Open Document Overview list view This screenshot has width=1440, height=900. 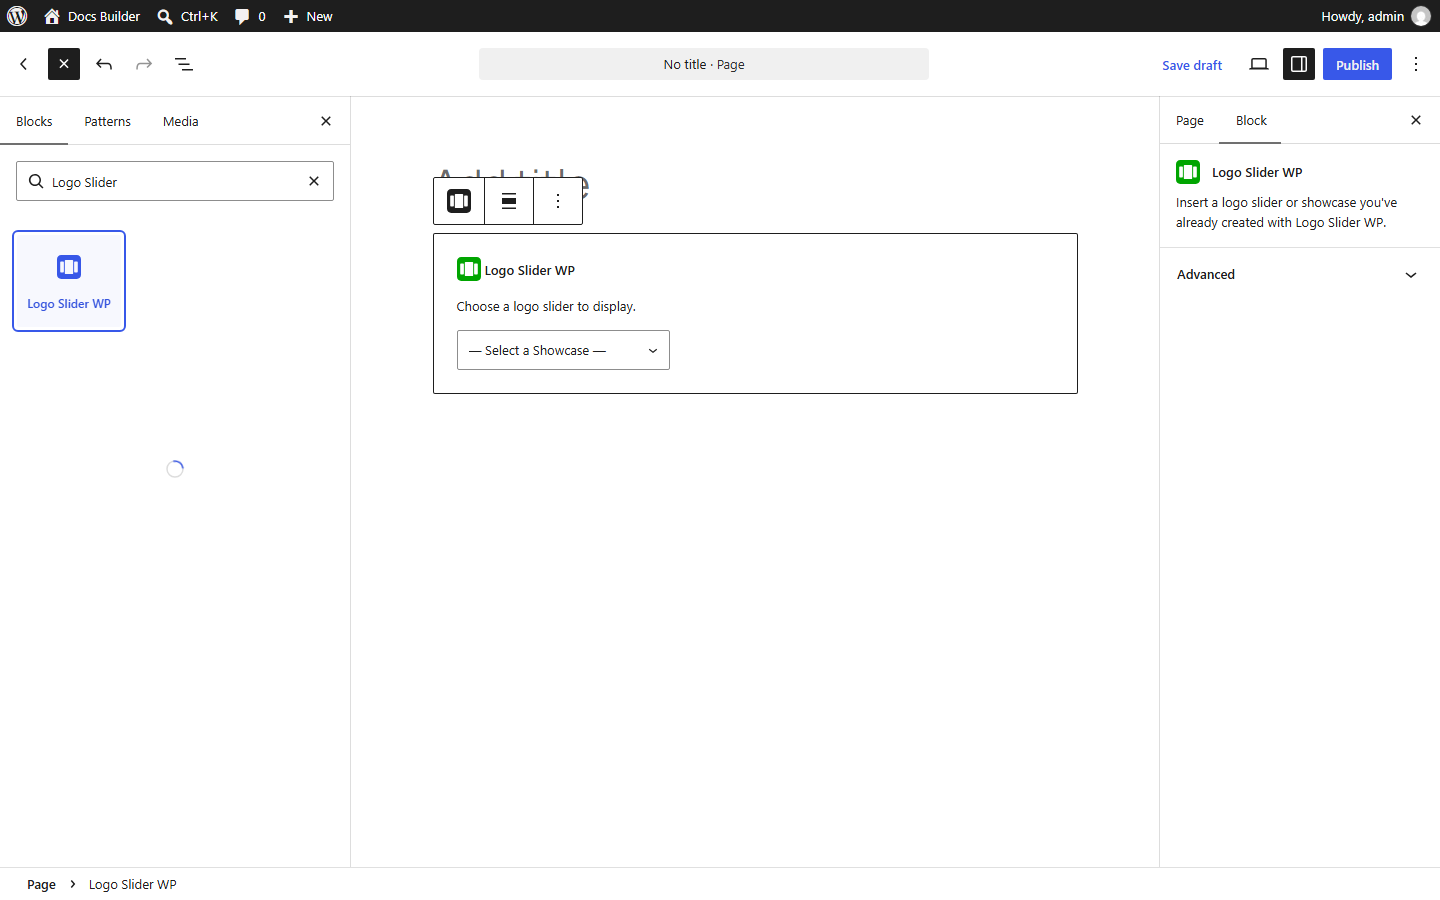(184, 64)
